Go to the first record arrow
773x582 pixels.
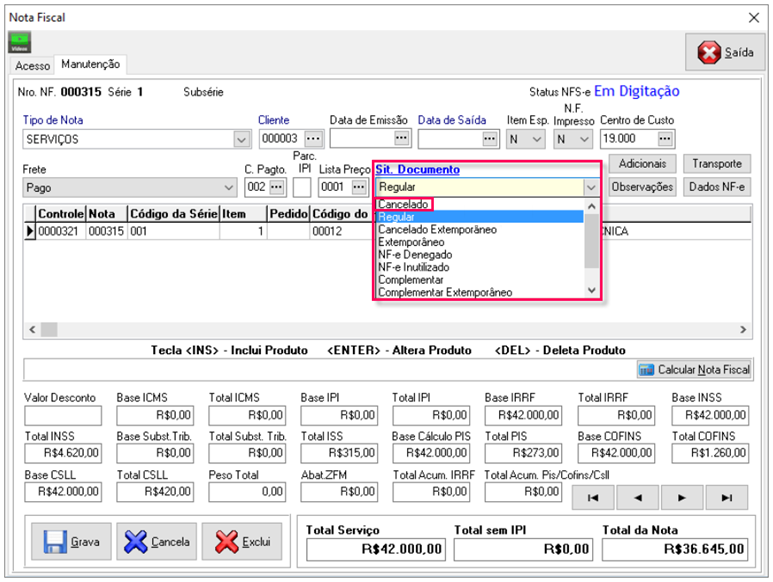593,497
